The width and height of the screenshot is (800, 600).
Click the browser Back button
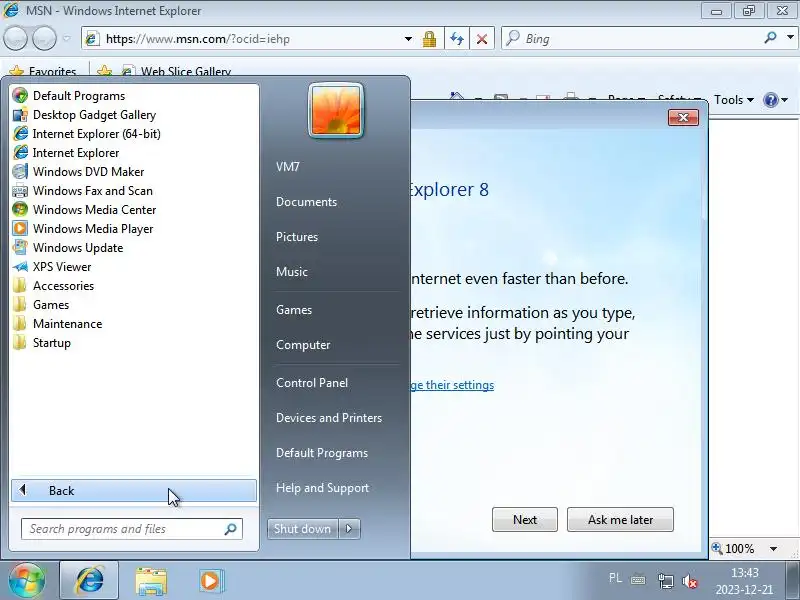(15, 38)
